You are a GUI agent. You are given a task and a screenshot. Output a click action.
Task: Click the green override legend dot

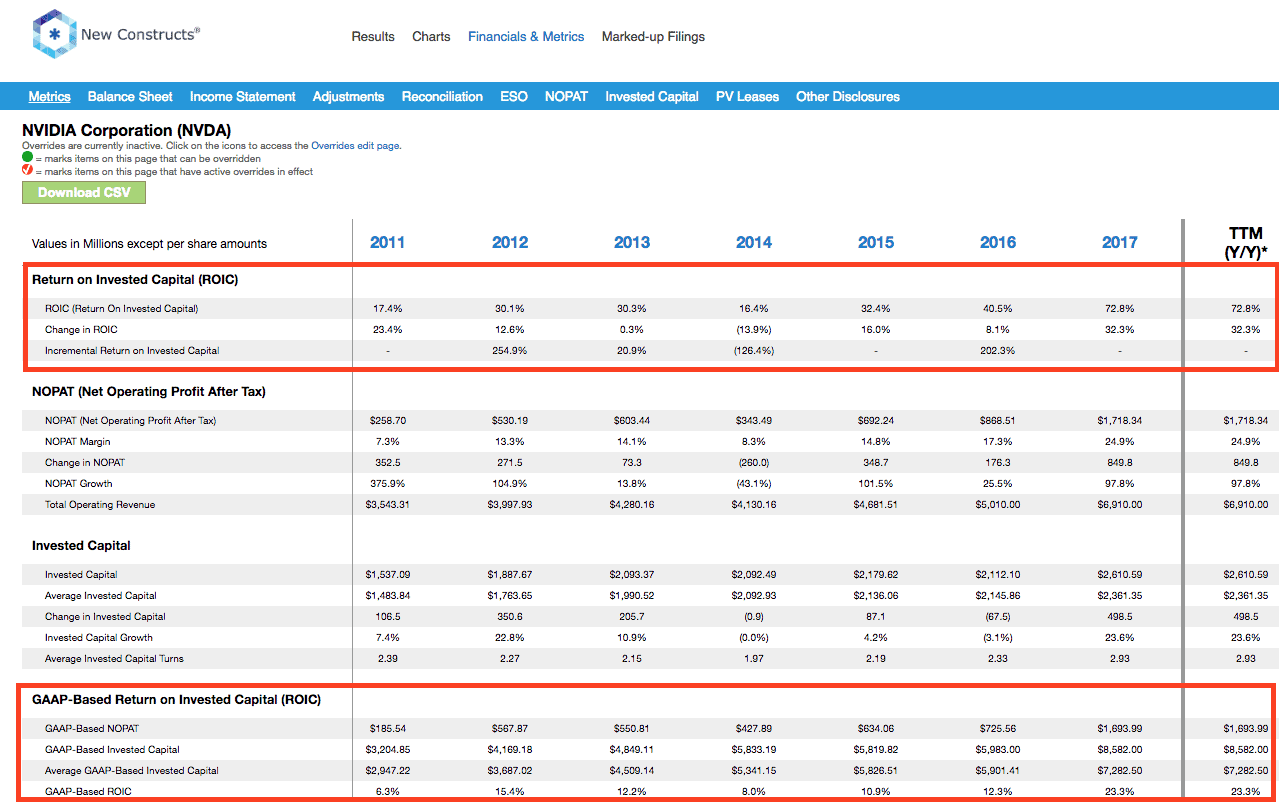[27, 158]
